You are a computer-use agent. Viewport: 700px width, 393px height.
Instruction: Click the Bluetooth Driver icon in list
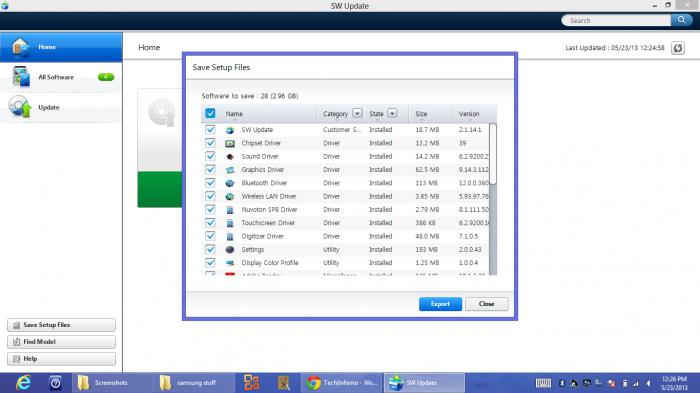click(x=230, y=183)
